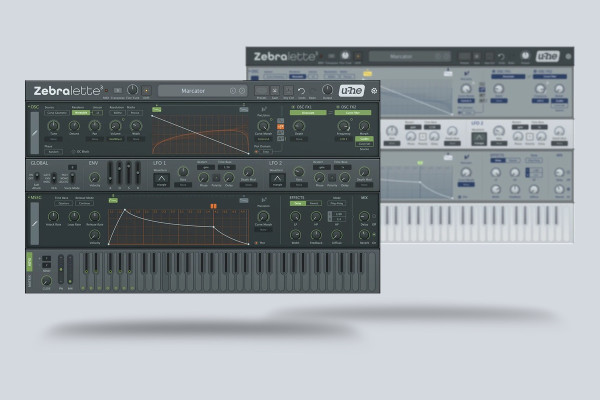Click the Marcator preset name display

click(x=193, y=91)
